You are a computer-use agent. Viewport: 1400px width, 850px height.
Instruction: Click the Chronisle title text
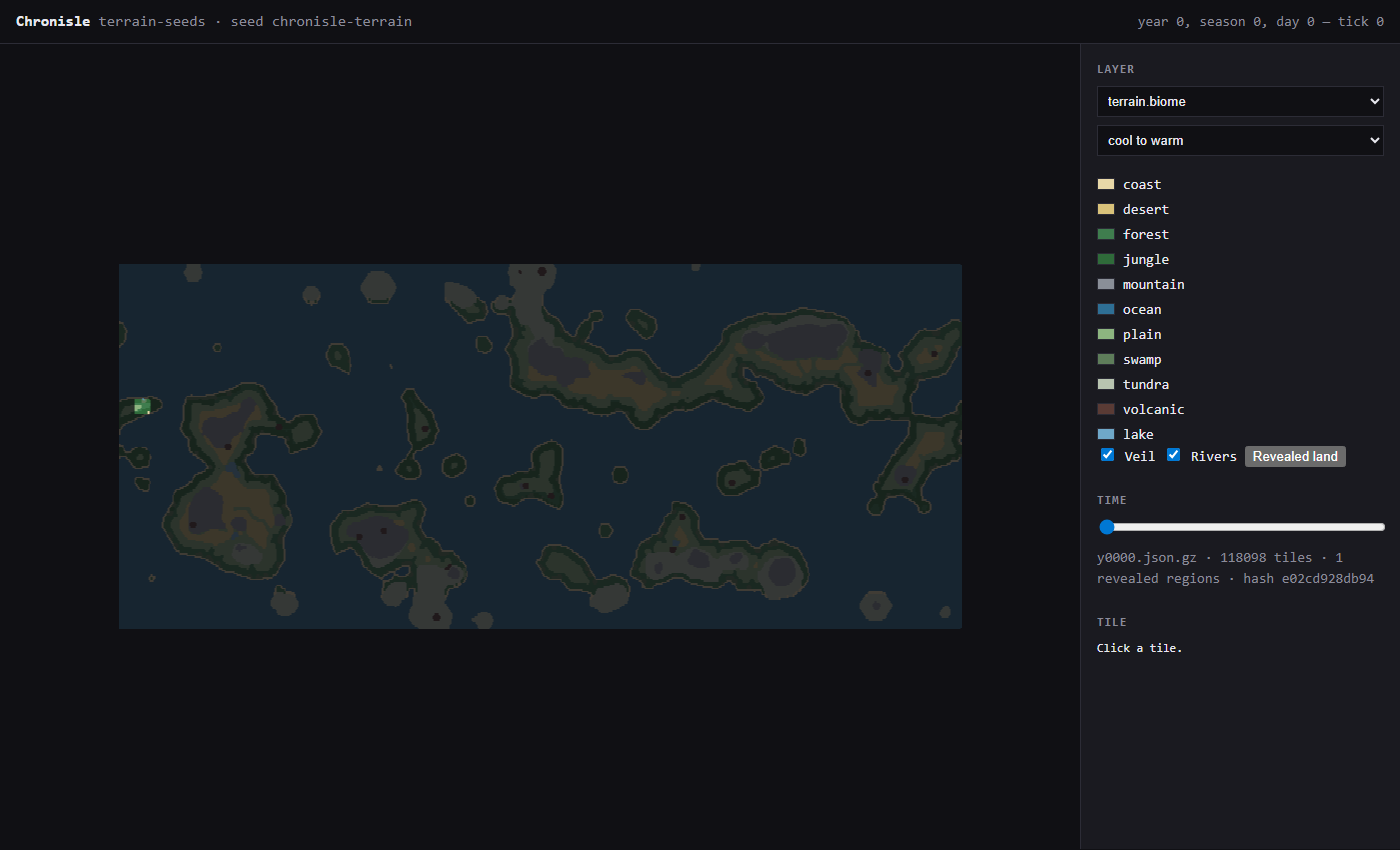(53, 21)
